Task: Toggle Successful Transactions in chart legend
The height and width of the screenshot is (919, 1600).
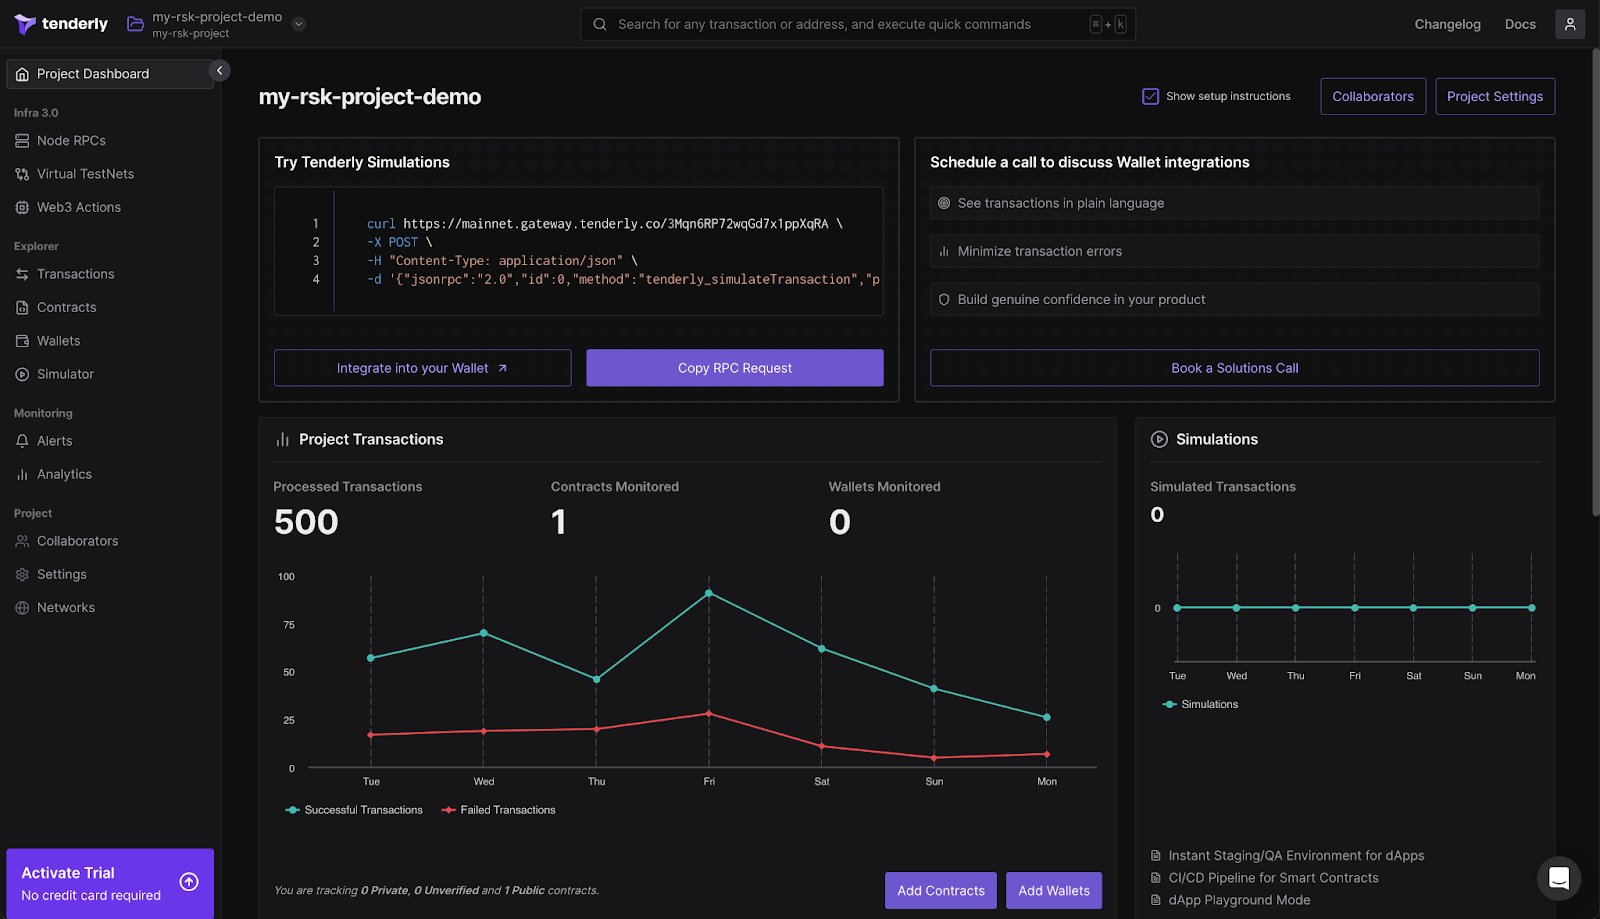Action: pyautogui.click(x=354, y=810)
